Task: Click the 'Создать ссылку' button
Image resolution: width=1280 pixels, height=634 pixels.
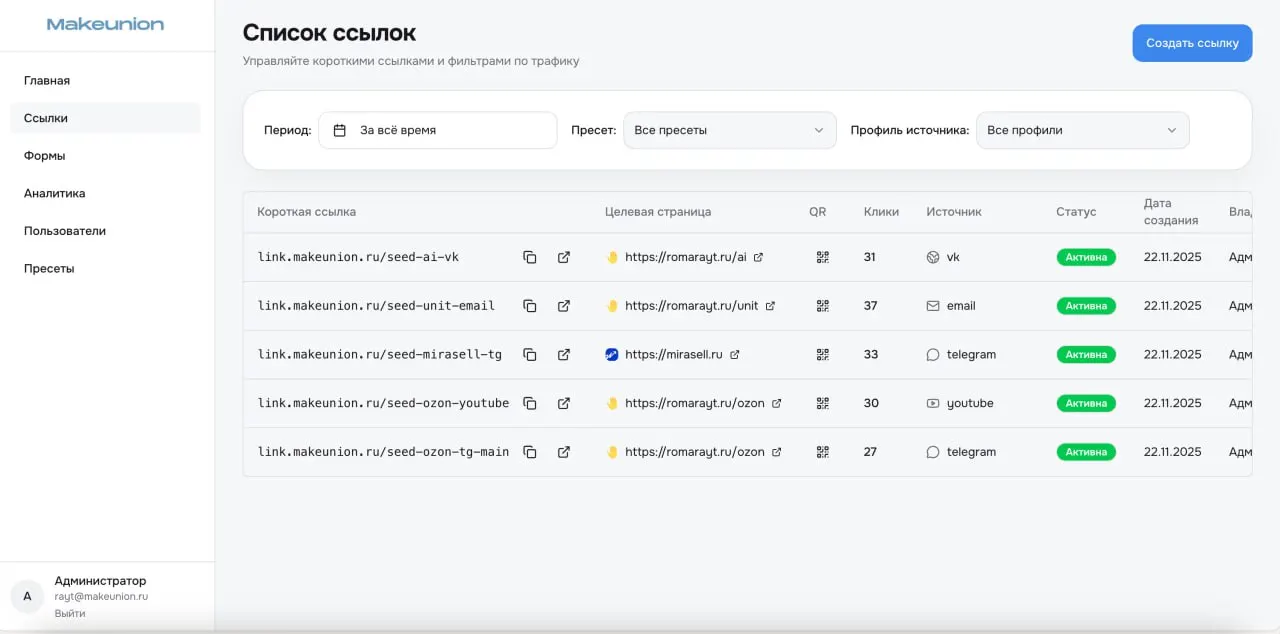Action: (1192, 43)
